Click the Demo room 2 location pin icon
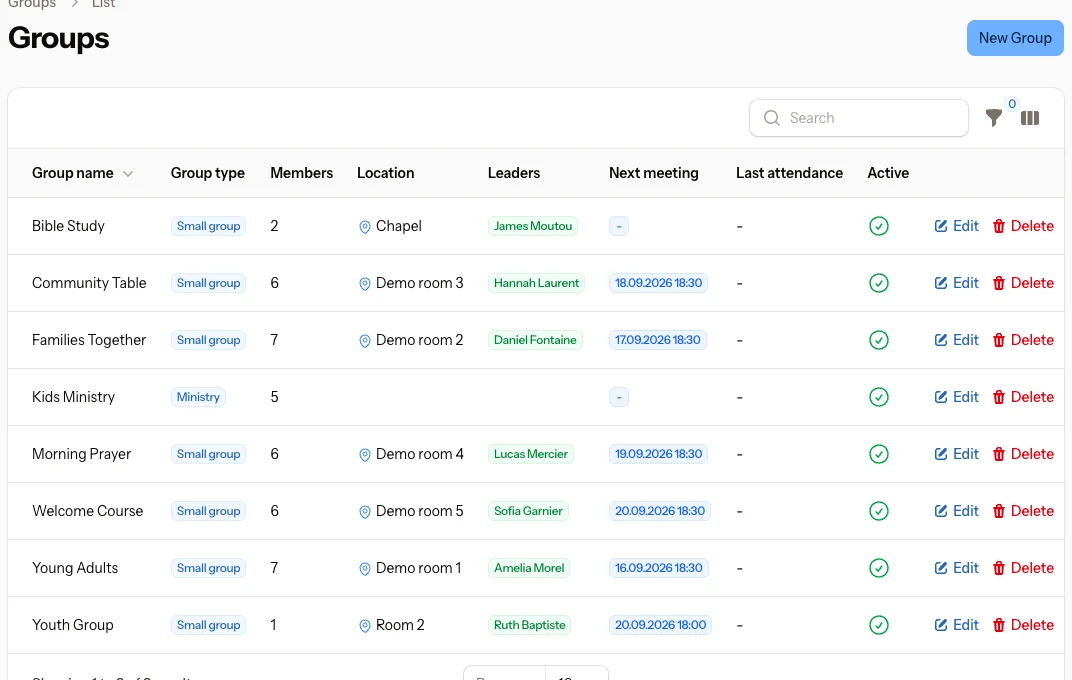 pyautogui.click(x=364, y=340)
